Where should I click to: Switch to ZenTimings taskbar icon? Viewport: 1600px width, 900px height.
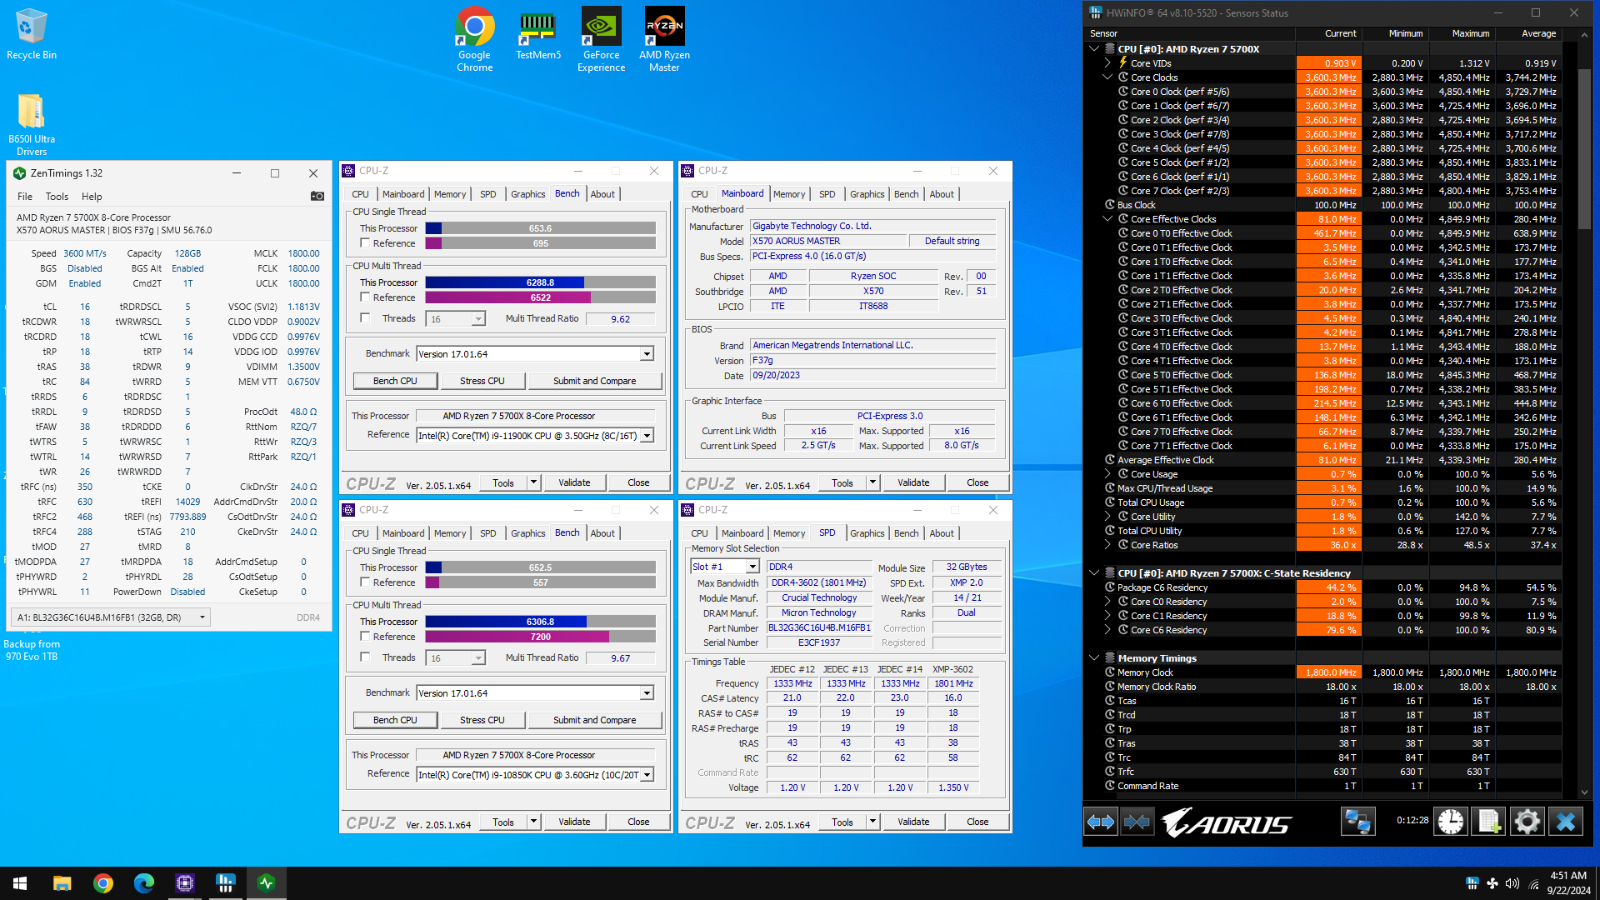click(x=267, y=883)
